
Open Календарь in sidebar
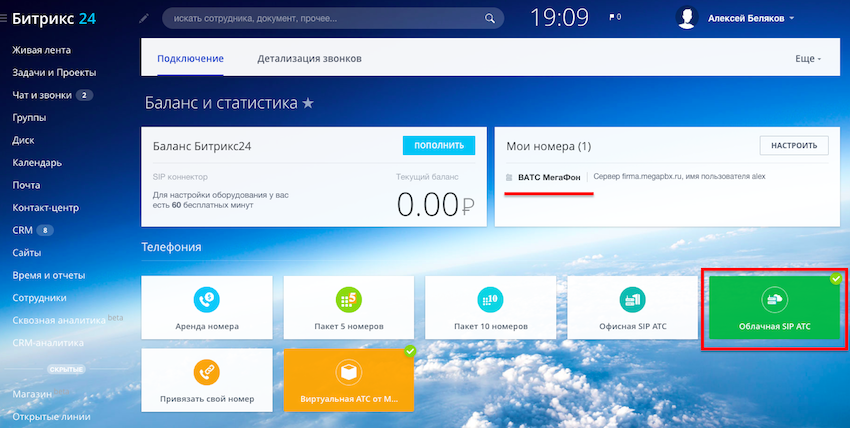[37, 163]
